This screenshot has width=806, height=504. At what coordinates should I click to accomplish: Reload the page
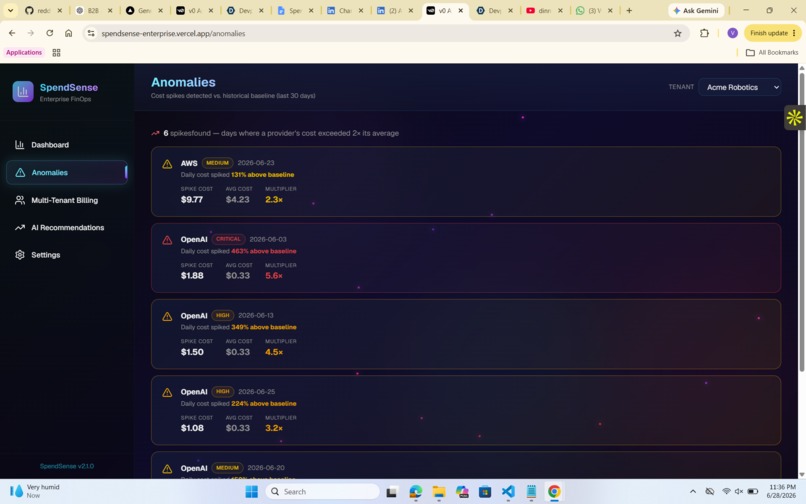coord(49,33)
